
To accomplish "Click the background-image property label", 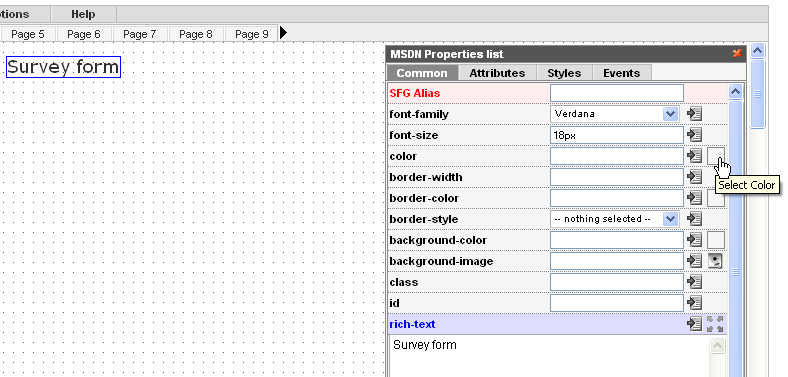I will [x=441, y=261].
